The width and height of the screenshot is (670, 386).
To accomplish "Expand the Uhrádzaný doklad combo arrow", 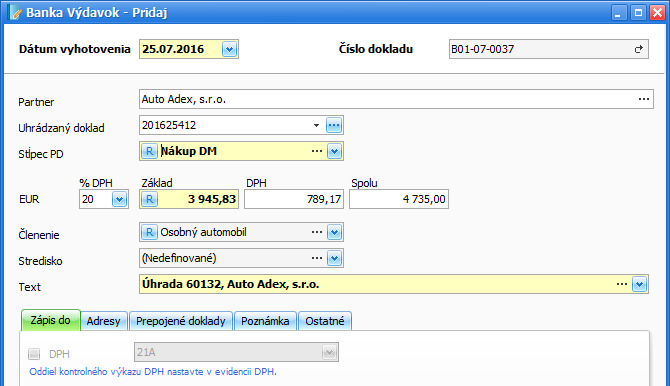I will [x=316, y=125].
